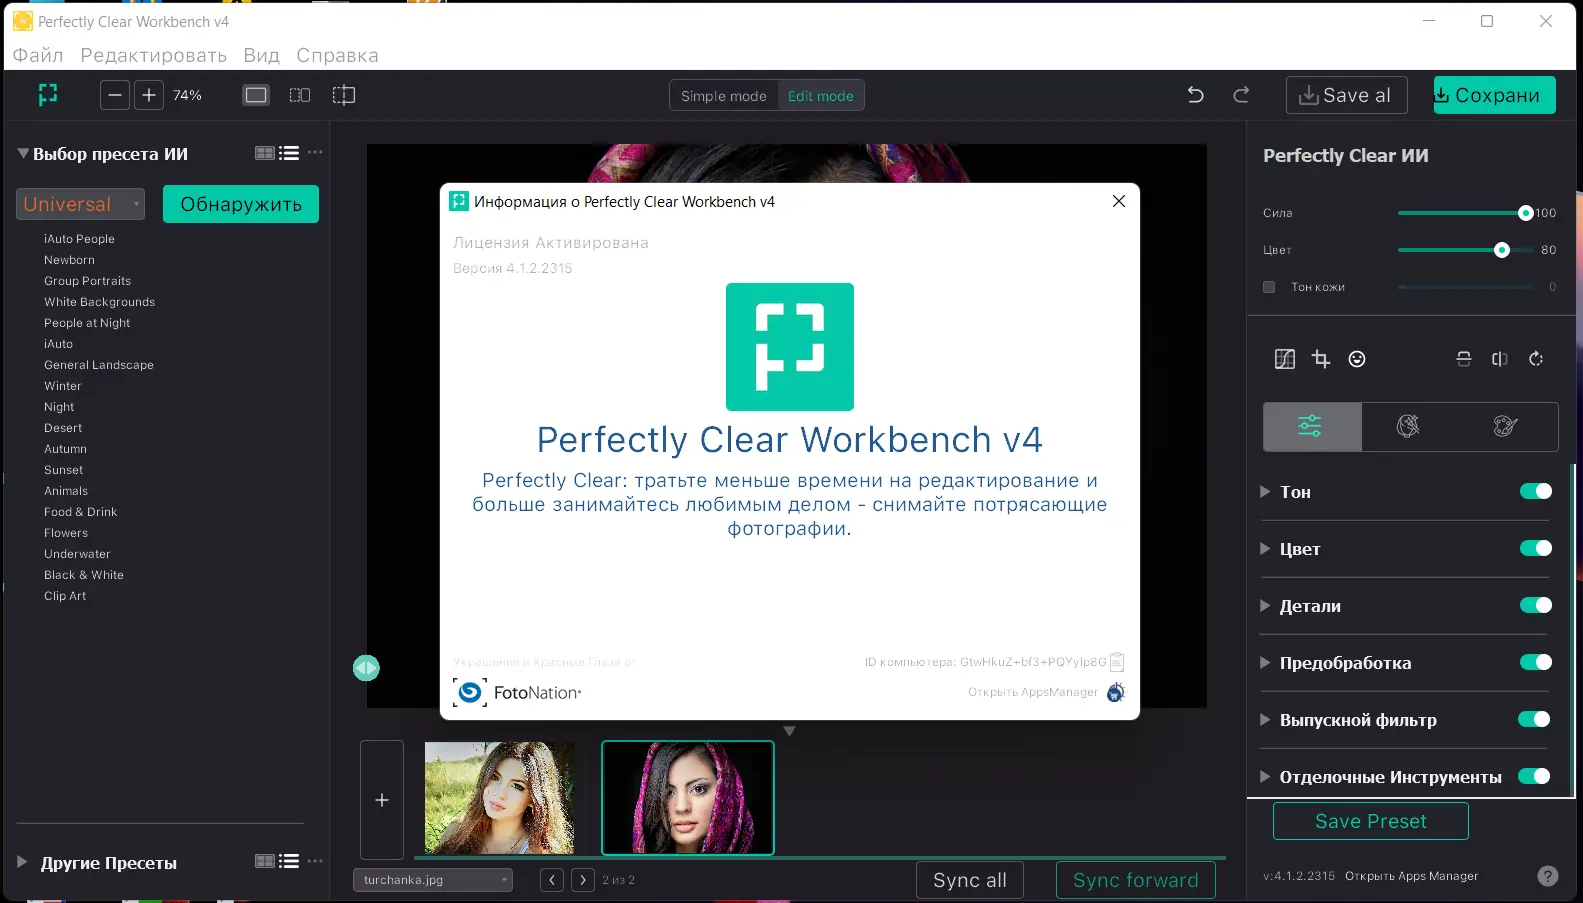1583x903 pixels.
Task: Enable the Тон кожи checkbox
Action: coord(1269,287)
